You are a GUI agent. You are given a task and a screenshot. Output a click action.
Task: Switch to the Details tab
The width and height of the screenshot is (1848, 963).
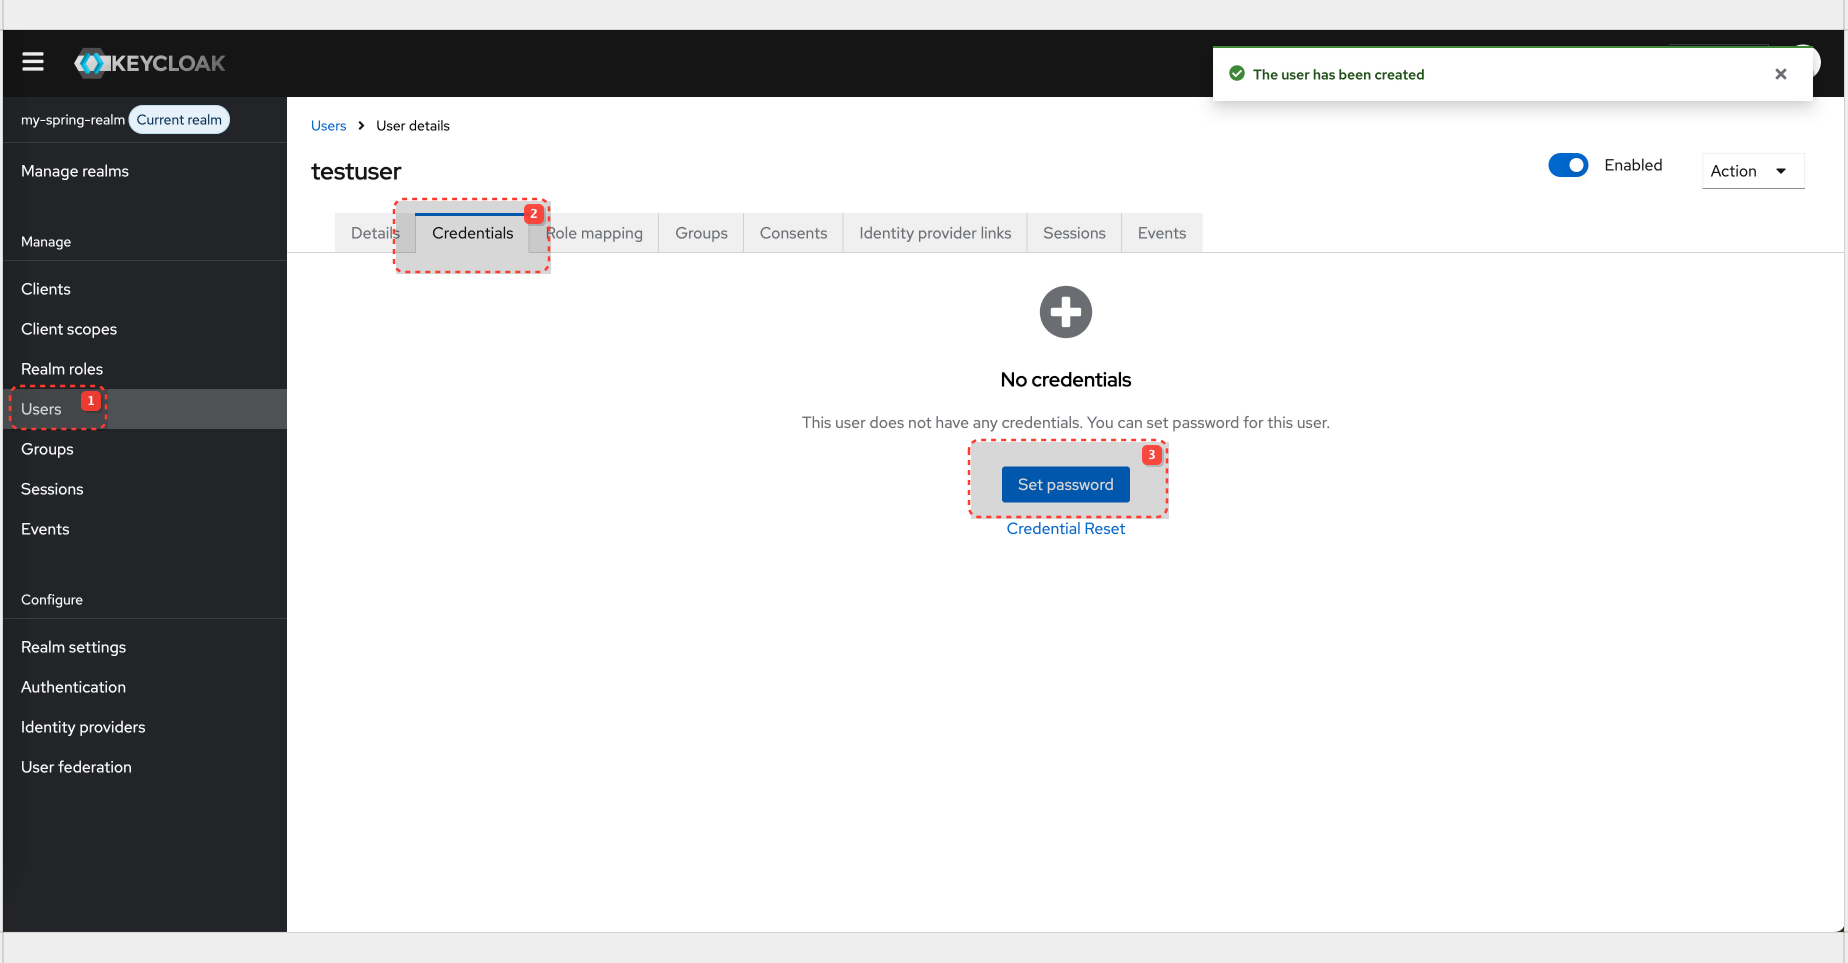(375, 232)
